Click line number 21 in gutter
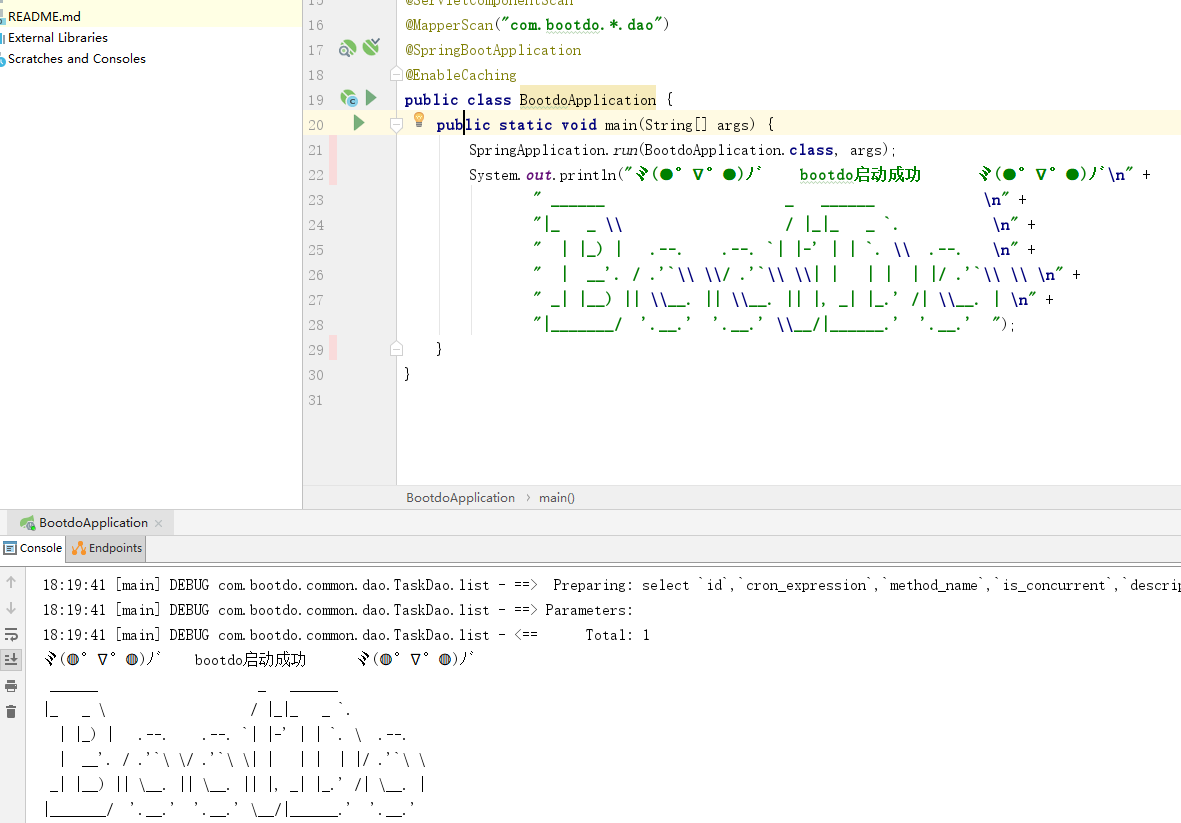 (x=316, y=150)
